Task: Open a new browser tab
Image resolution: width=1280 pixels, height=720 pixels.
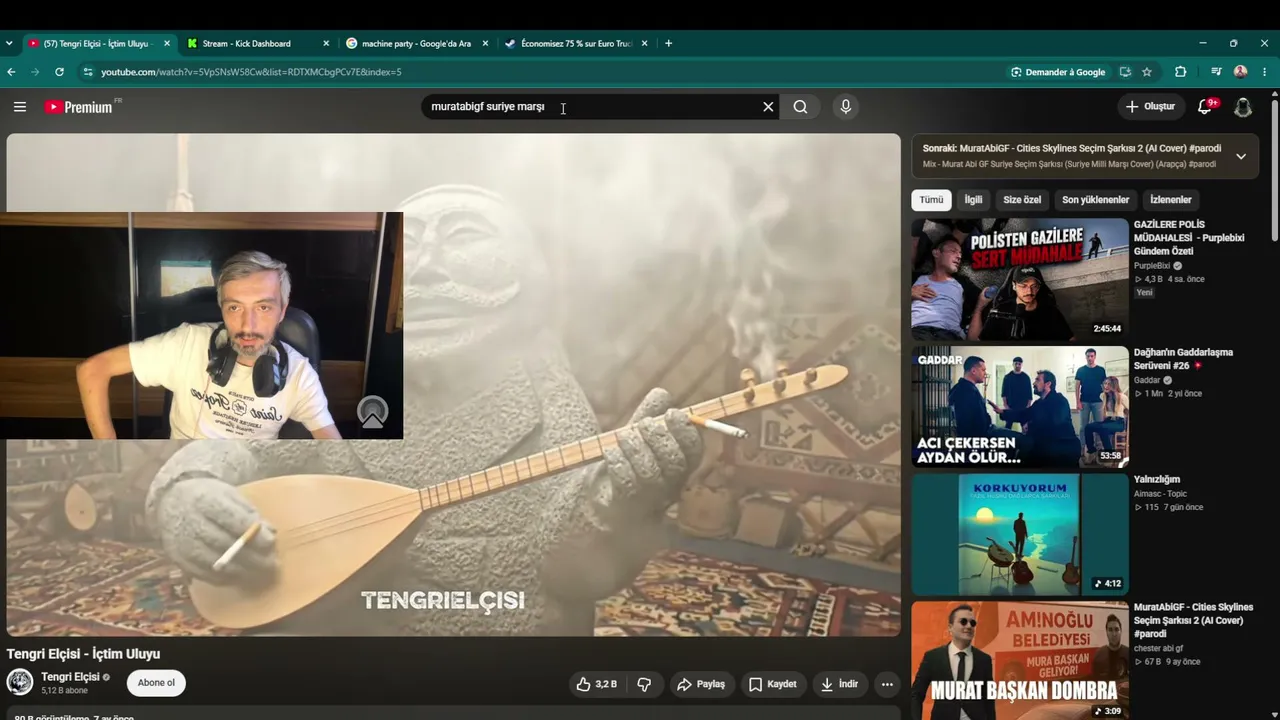Action: click(668, 43)
